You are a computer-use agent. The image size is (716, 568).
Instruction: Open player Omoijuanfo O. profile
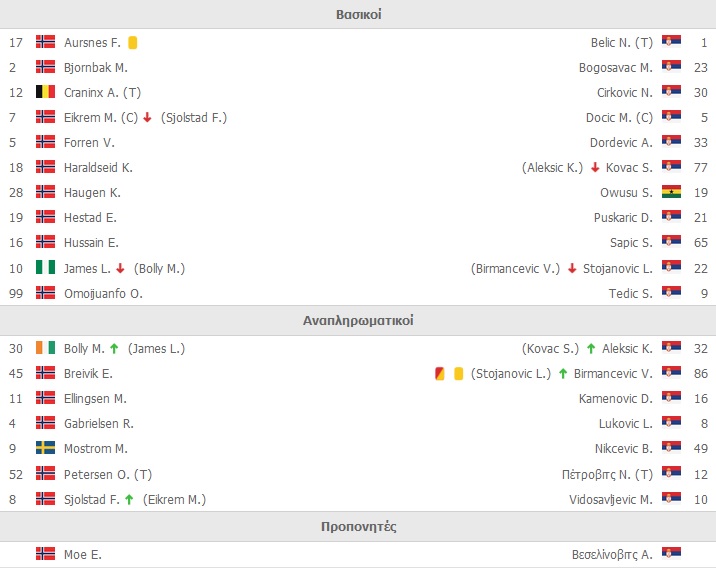point(103,293)
